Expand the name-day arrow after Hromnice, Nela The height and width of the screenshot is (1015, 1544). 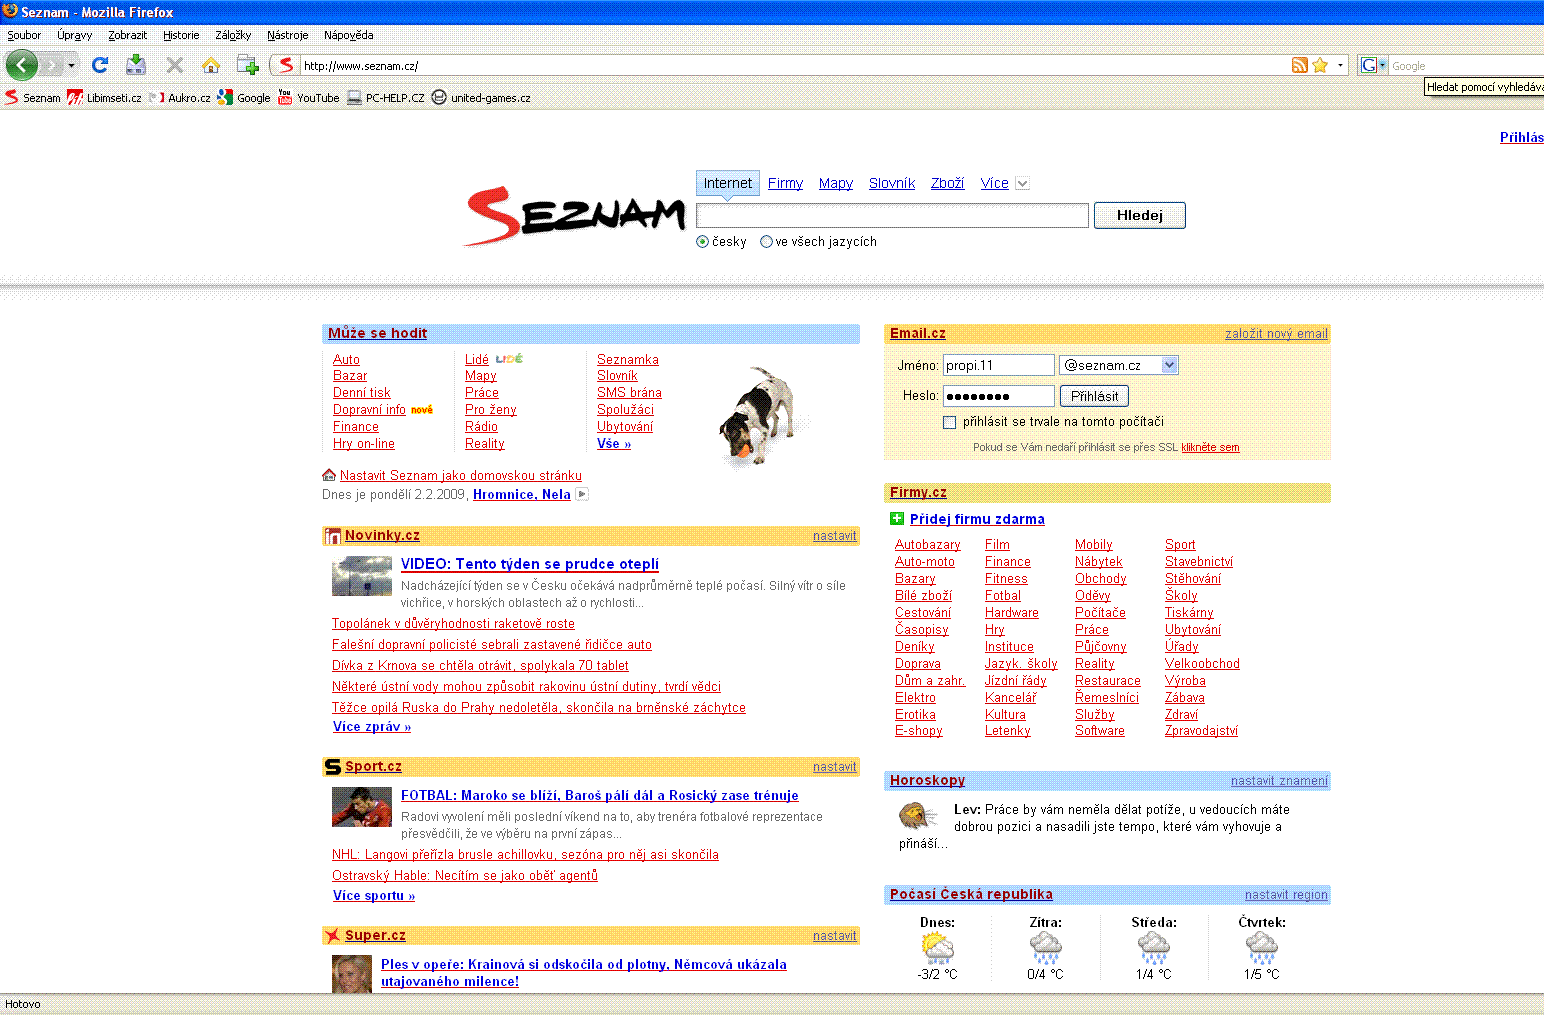pos(582,494)
